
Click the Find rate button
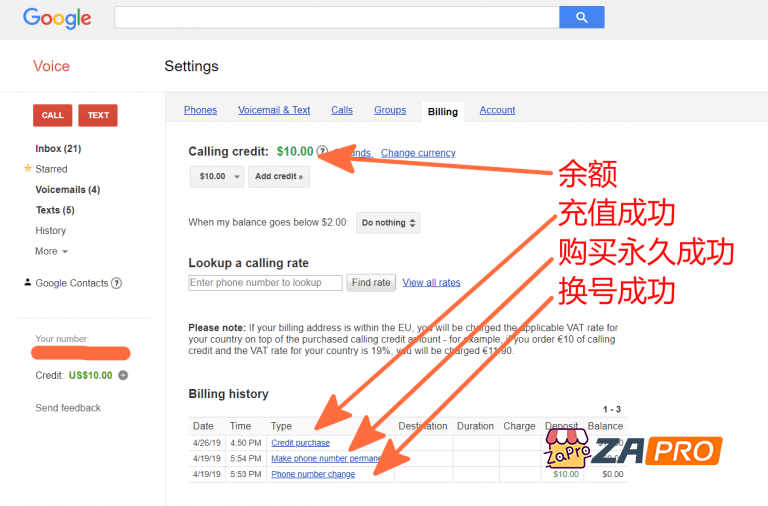(x=371, y=283)
